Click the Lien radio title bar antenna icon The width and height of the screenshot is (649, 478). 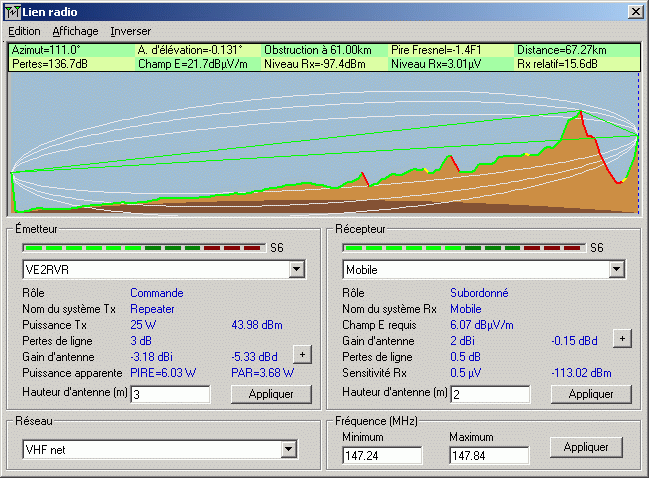coord(12,12)
